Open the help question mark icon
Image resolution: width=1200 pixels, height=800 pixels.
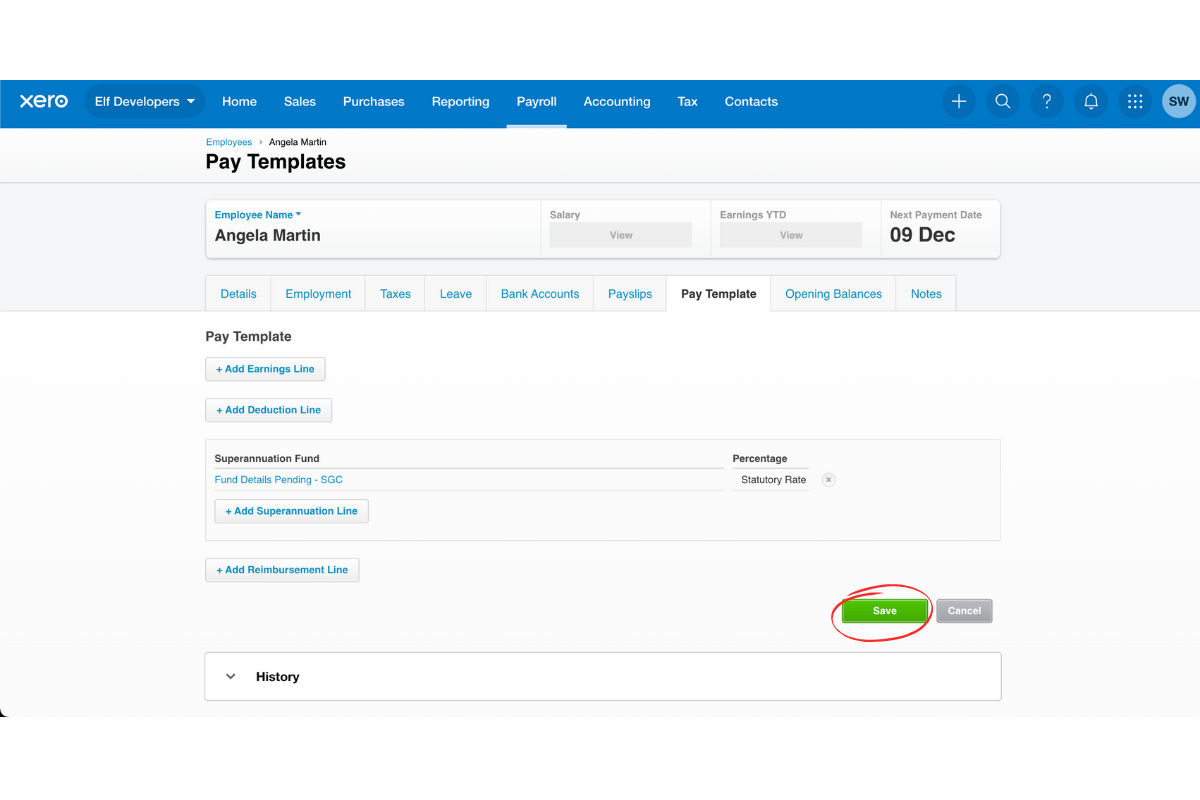coord(1047,101)
